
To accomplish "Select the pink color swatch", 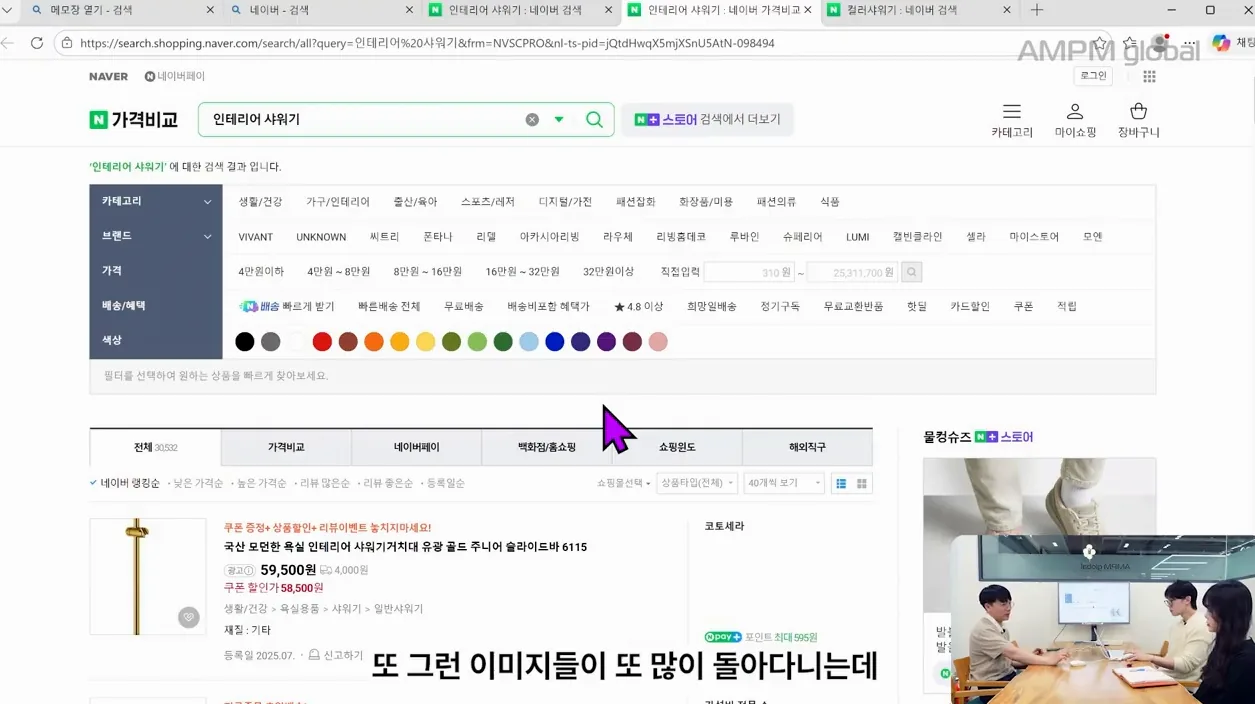I will tap(658, 342).
